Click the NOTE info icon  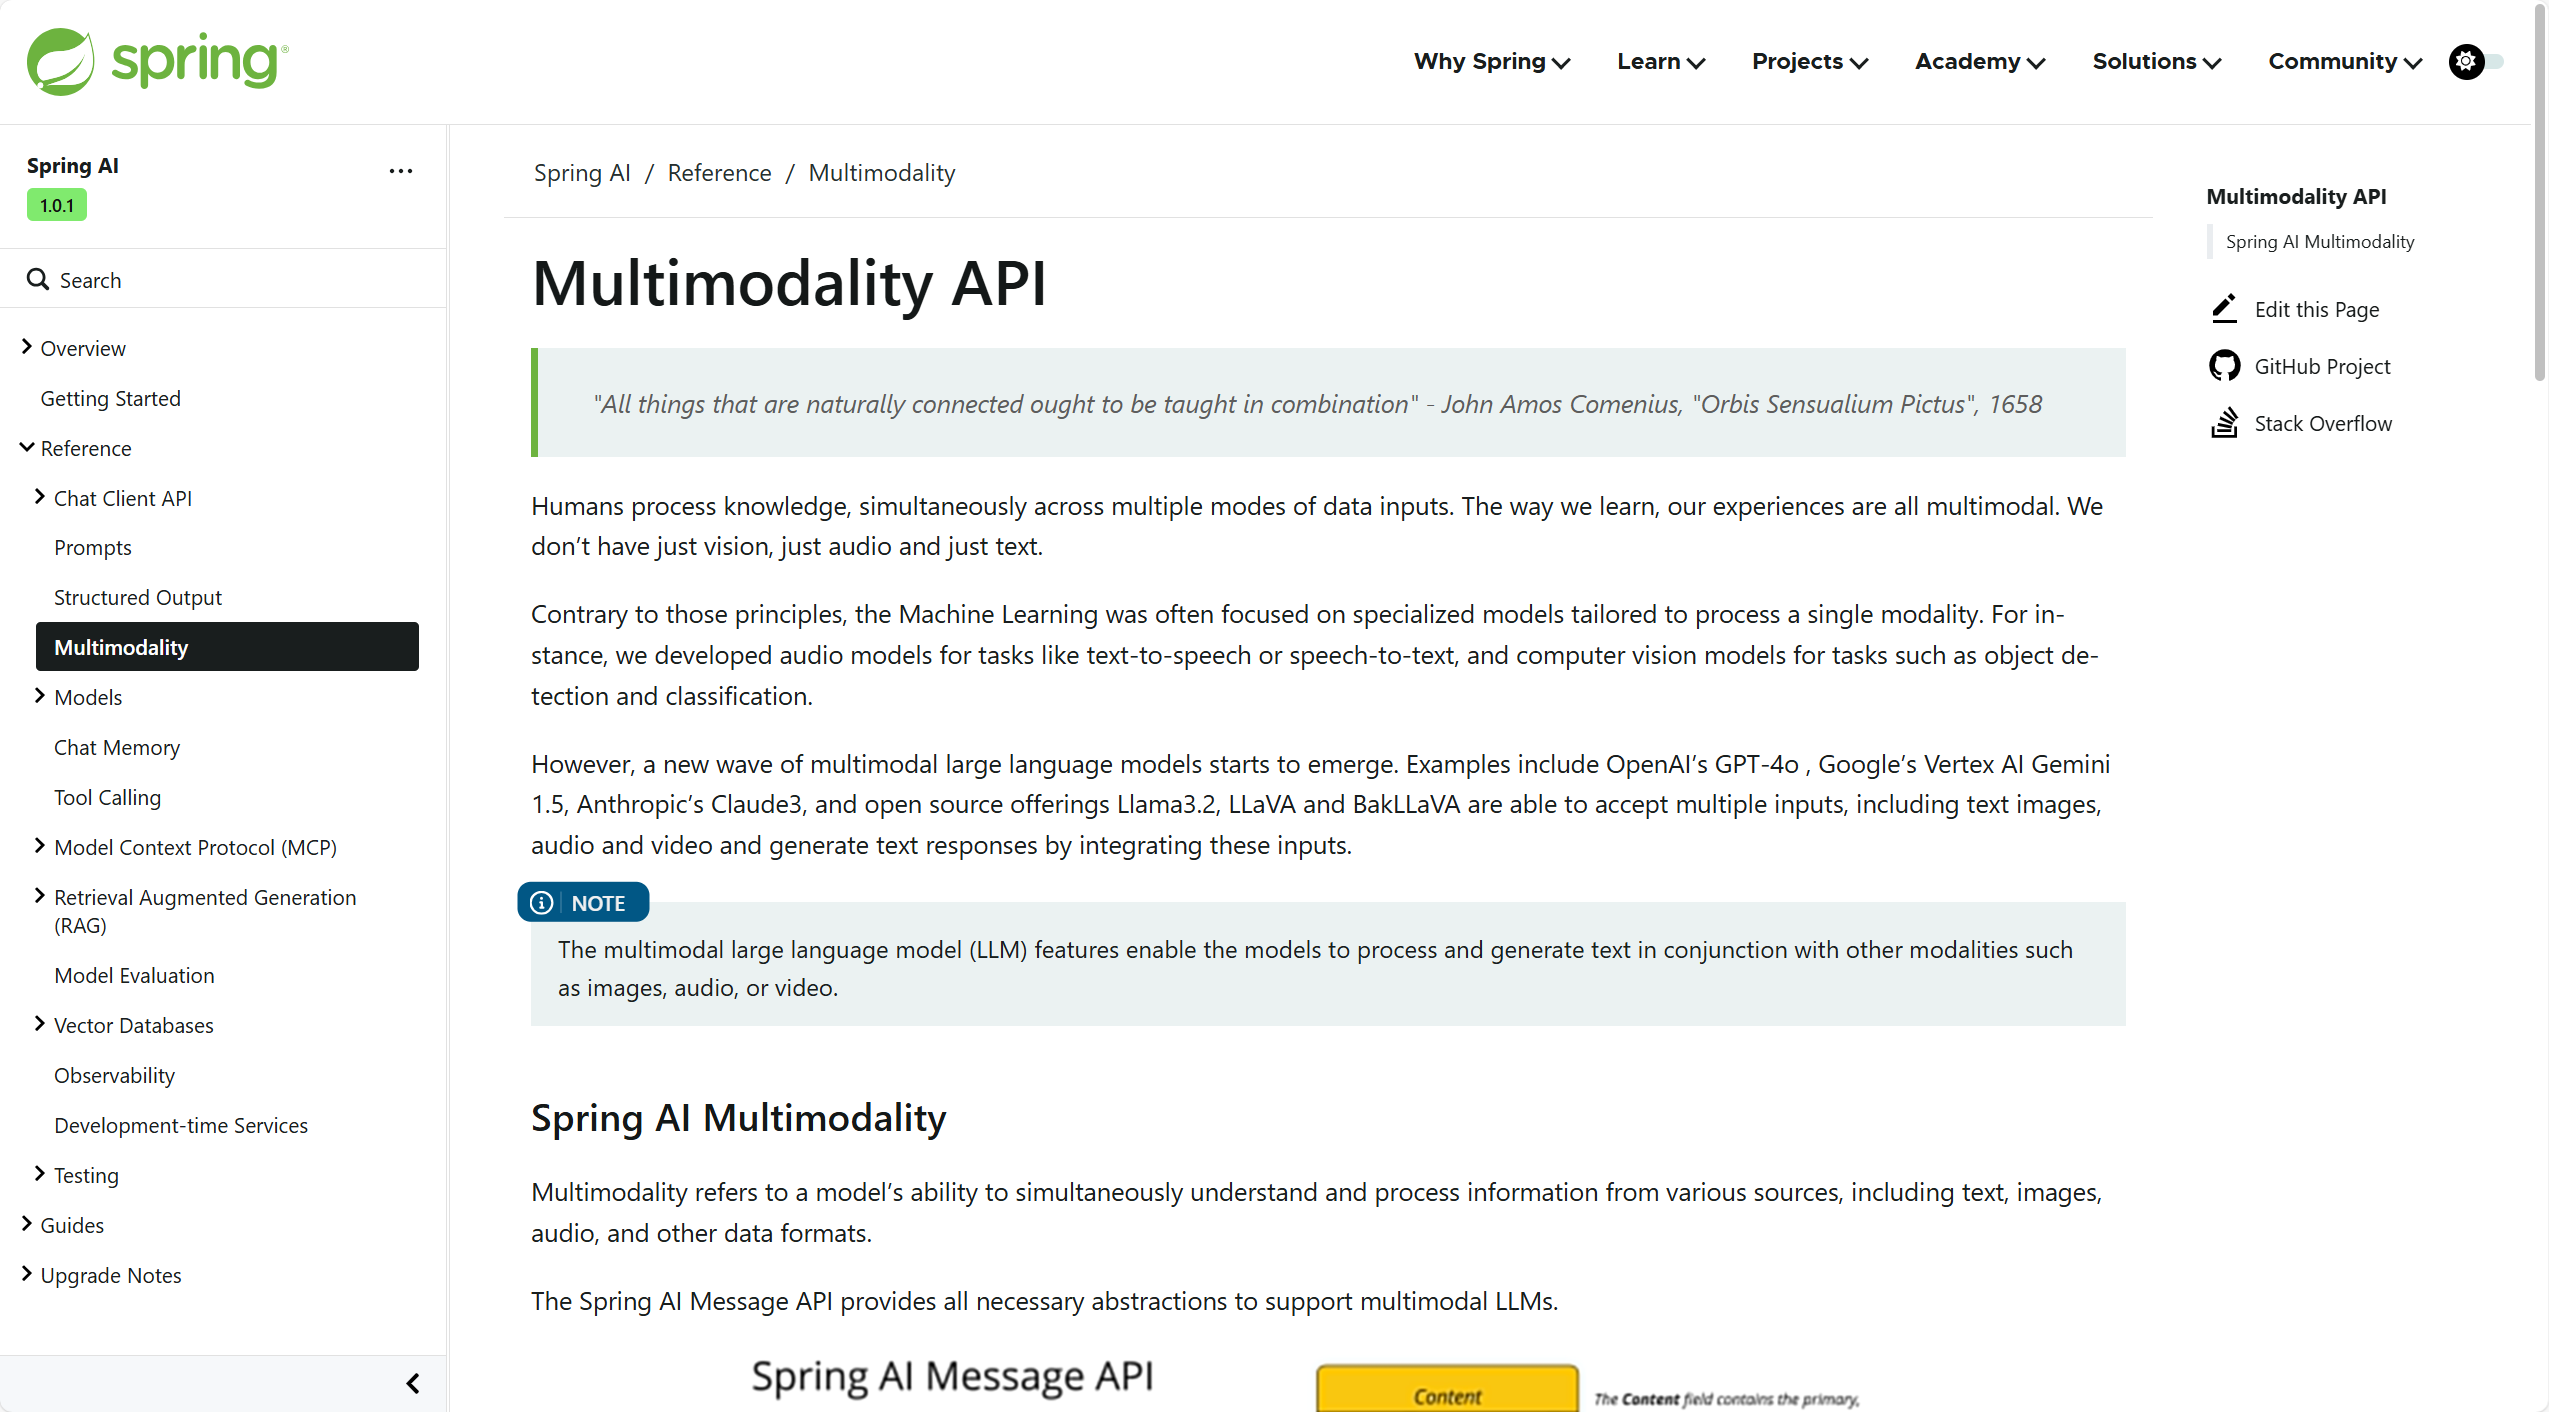click(541, 903)
